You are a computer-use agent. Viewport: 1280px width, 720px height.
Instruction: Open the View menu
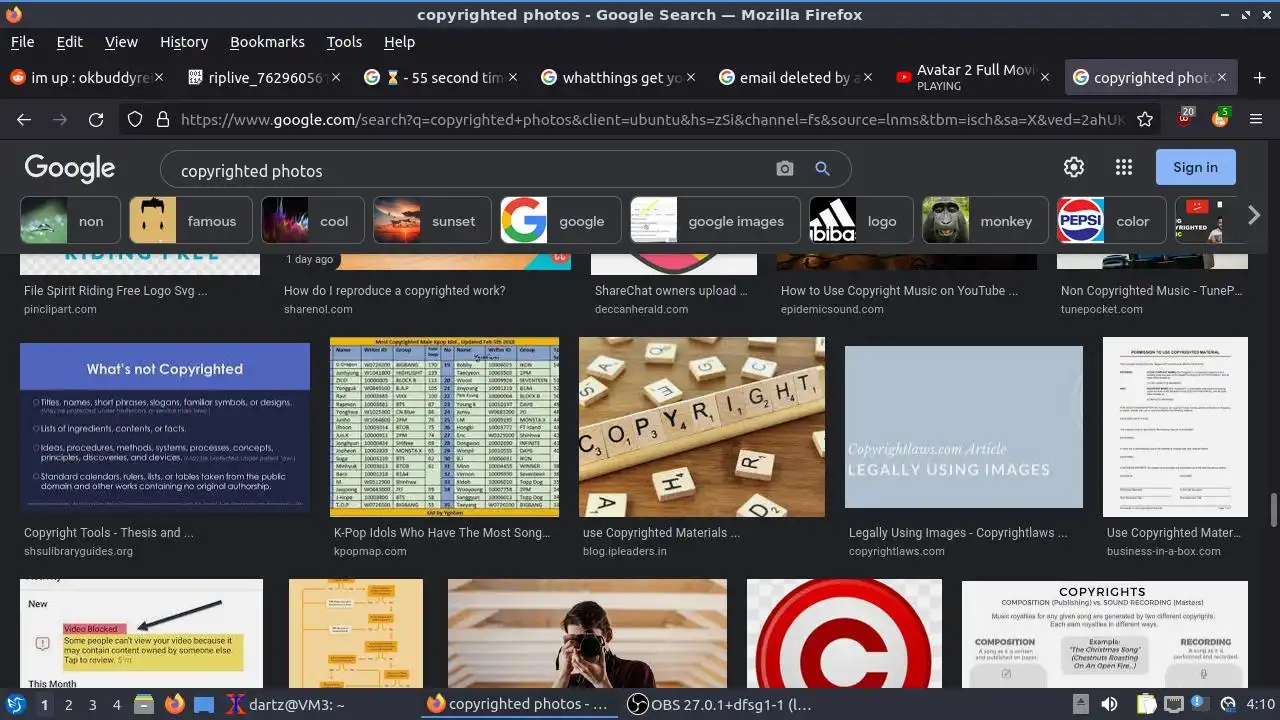[x=121, y=42]
